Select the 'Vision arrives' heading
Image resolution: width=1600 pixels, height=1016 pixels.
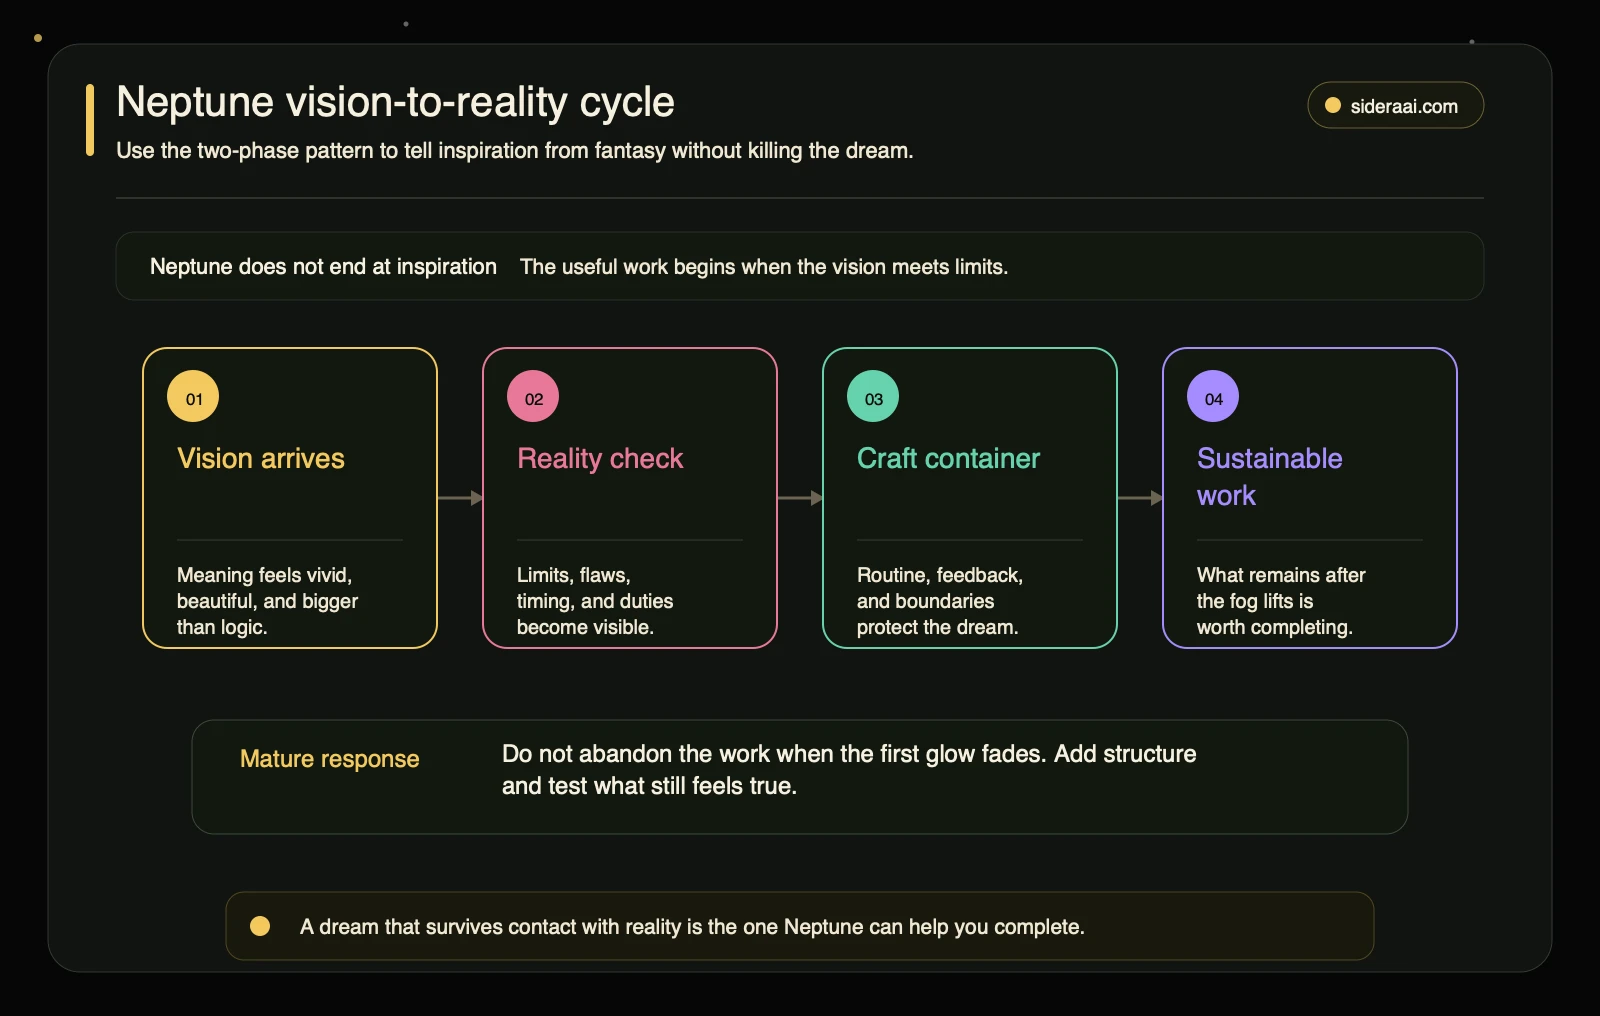pyautogui.click(x=261, y=458)
